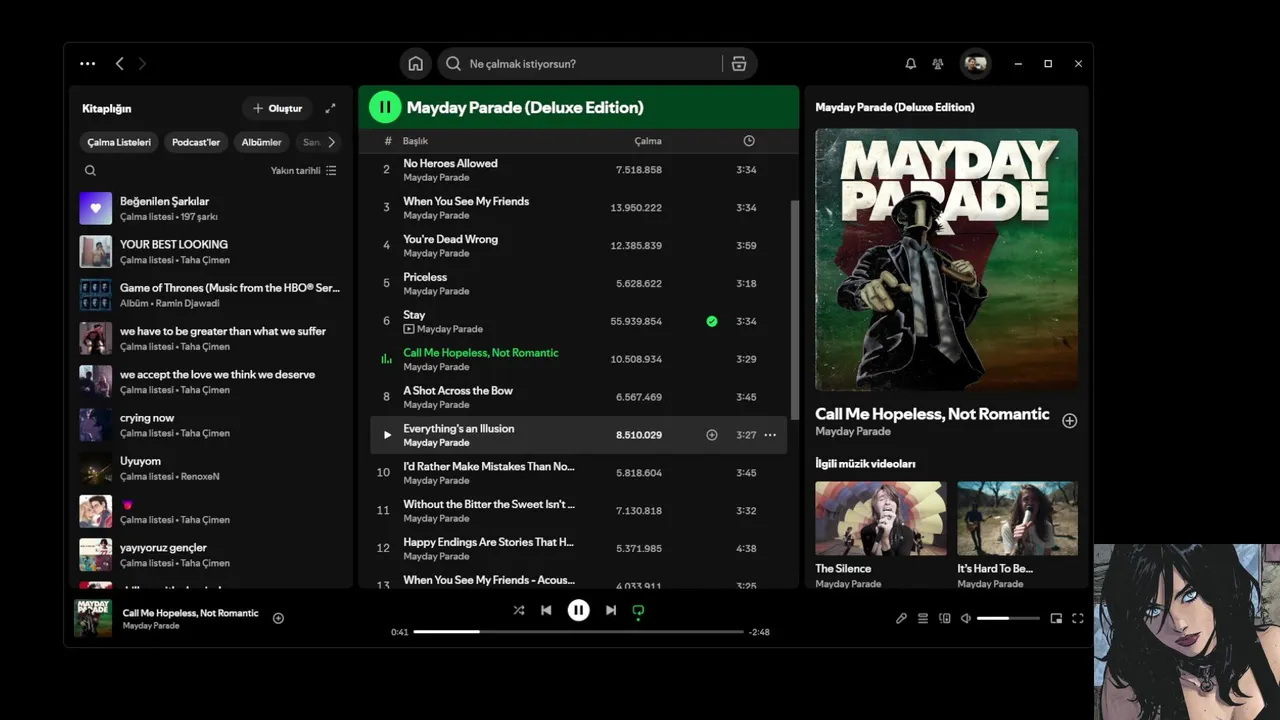
Task: Open the Yakın tarihli sort dropdown
Action: [304, 170]
